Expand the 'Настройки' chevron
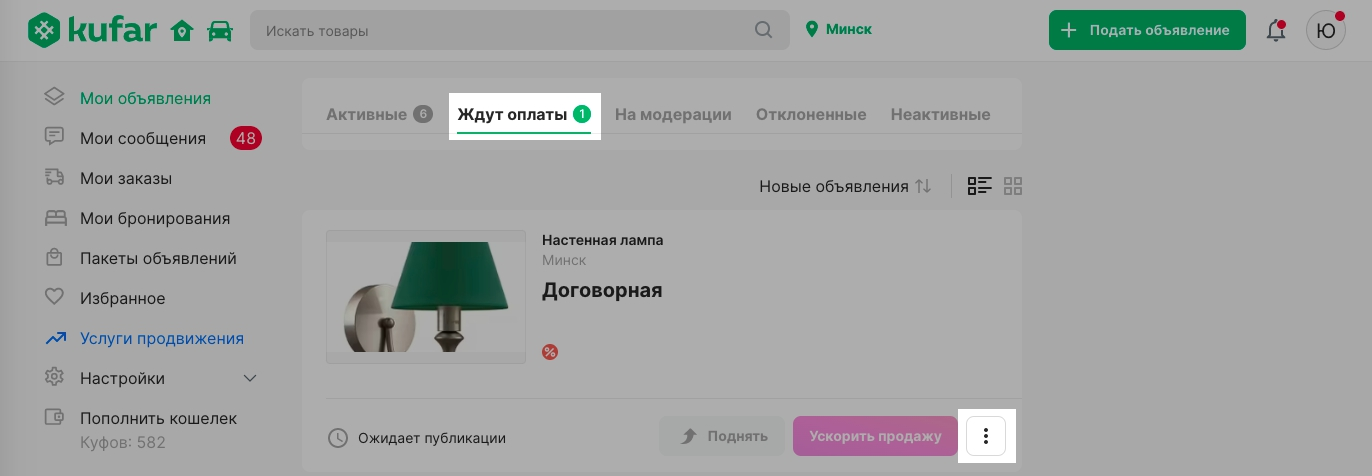1372x476 pixels. (250, 378)
